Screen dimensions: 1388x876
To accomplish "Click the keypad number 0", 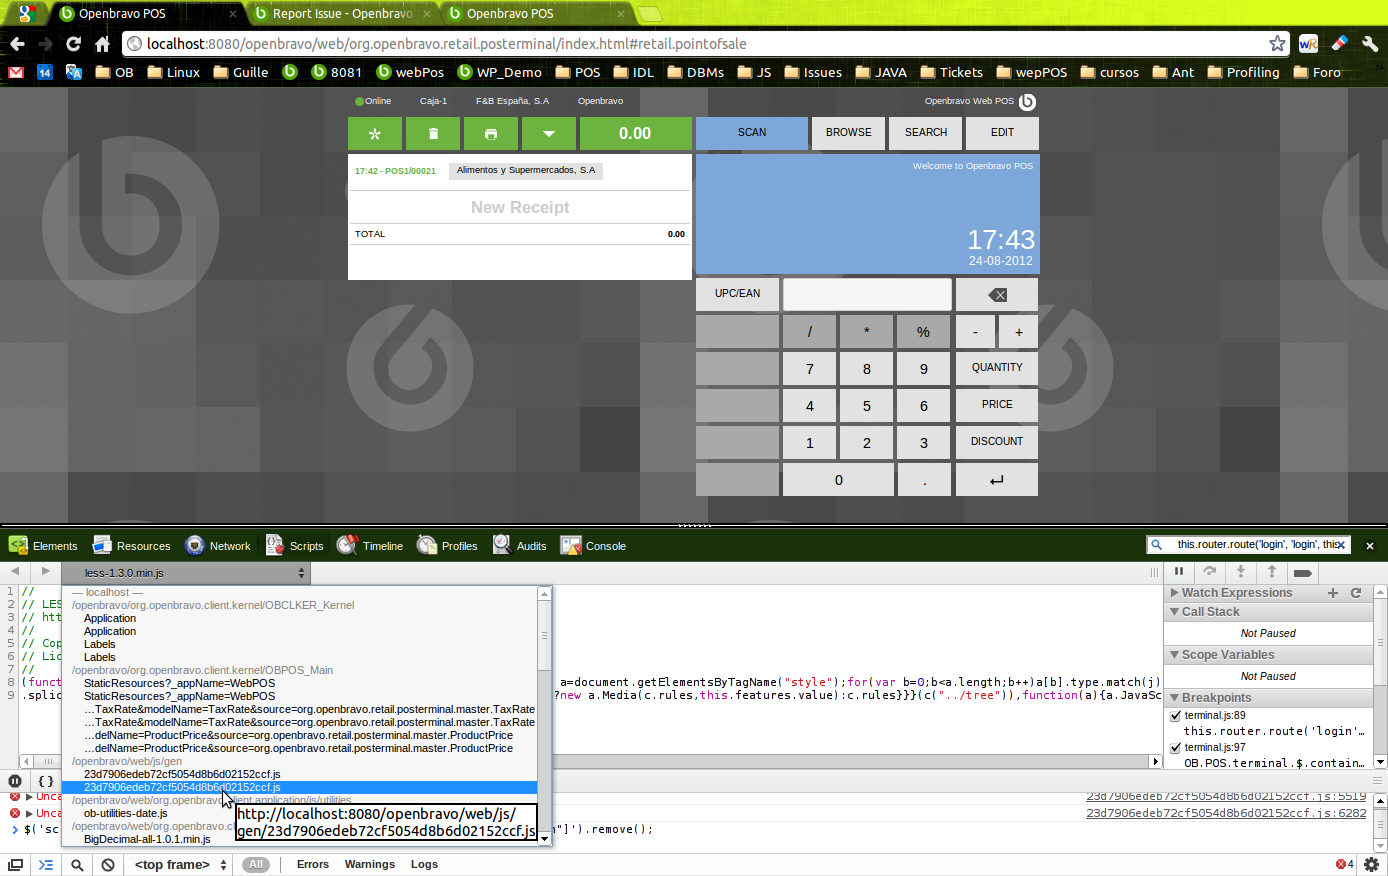I will click(838, 480).
